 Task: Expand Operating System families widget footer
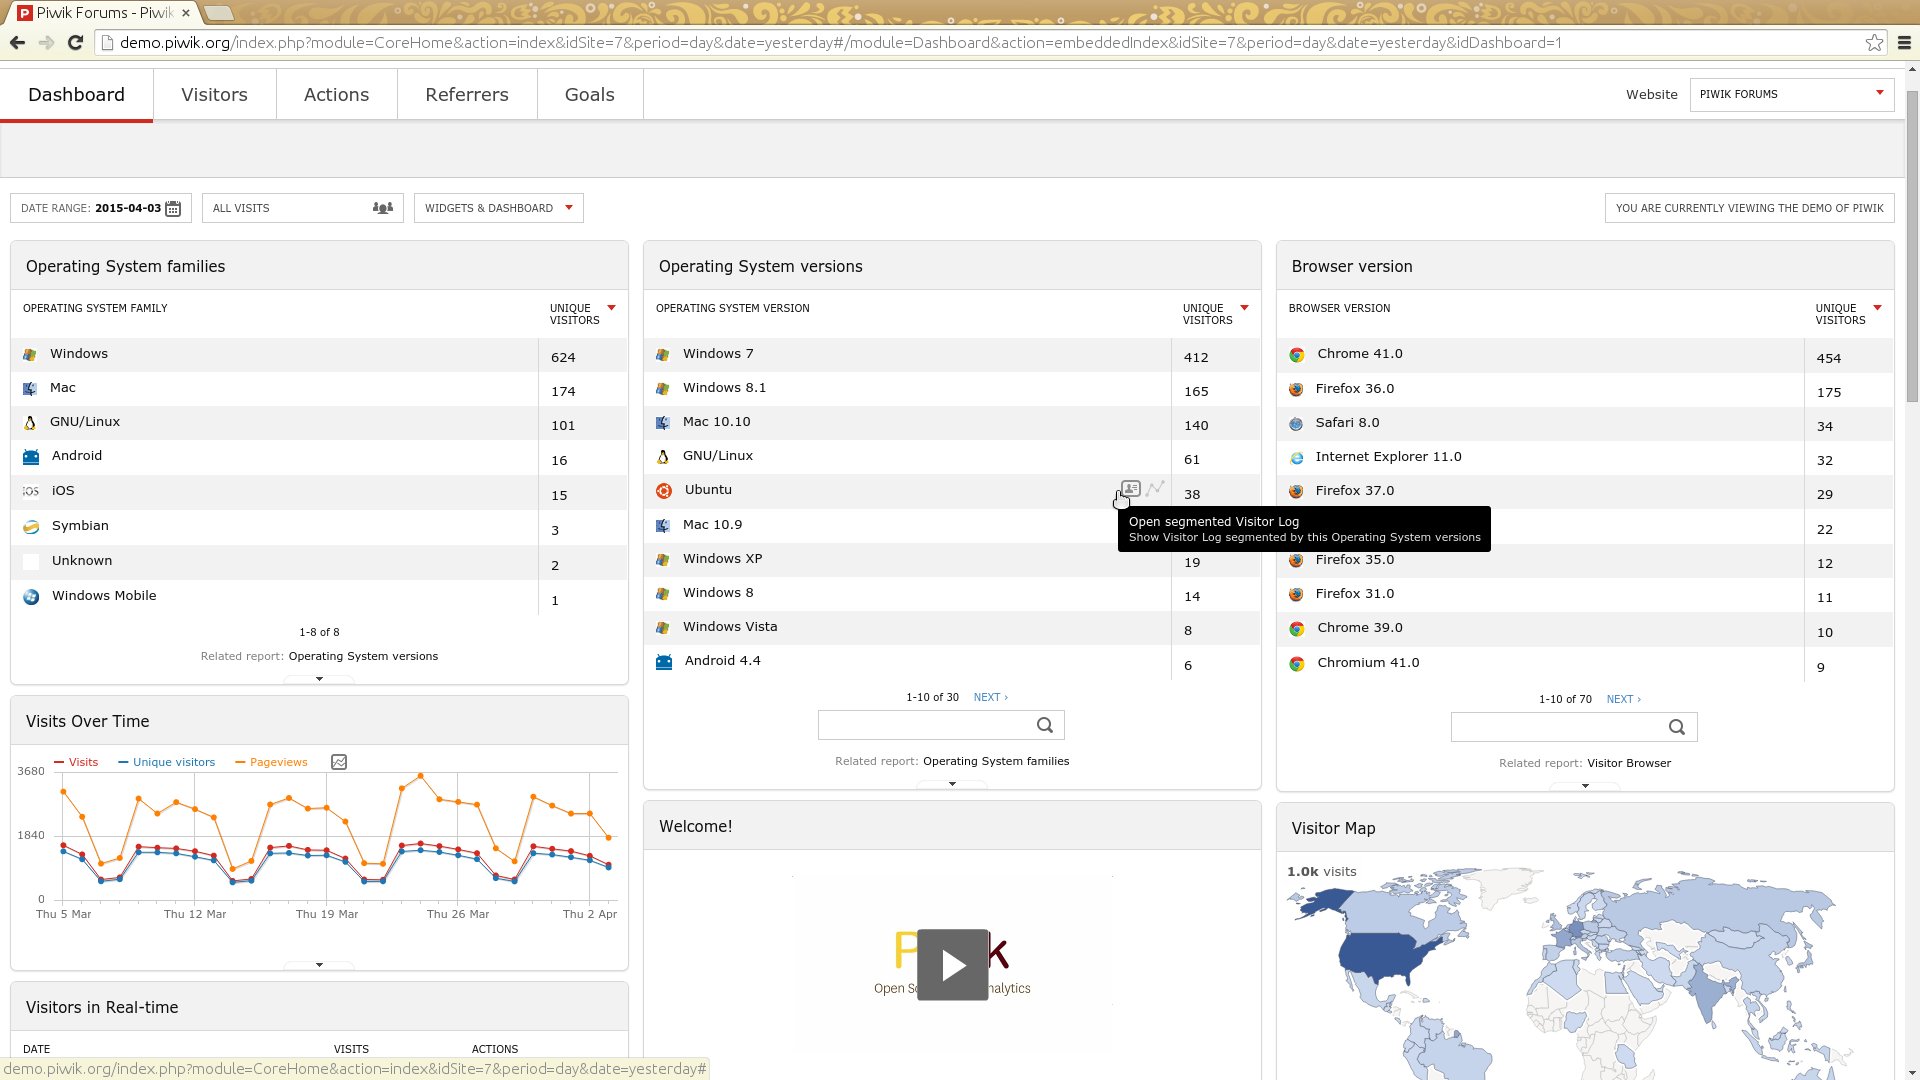[319, 679]
